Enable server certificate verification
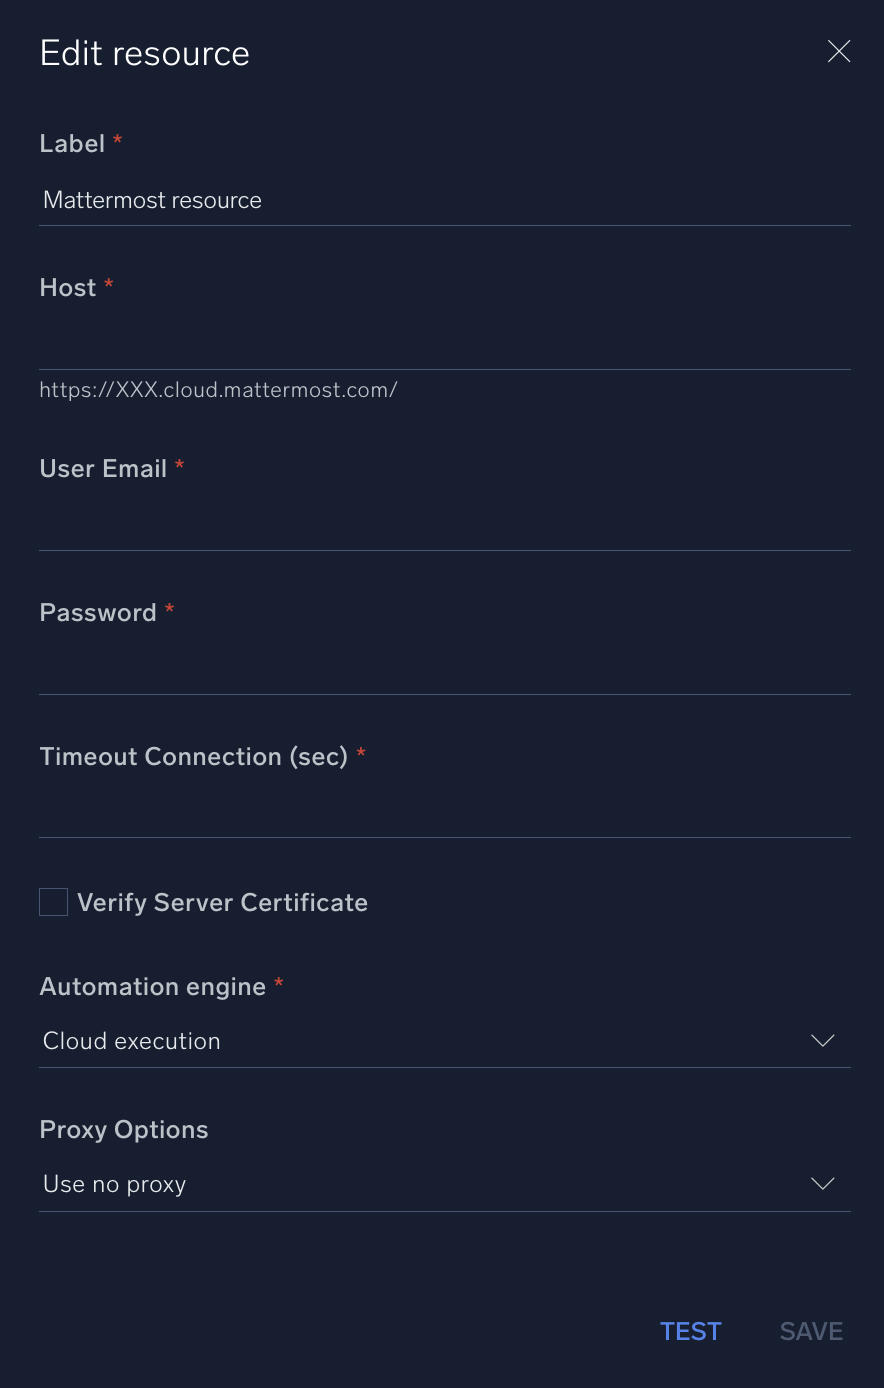884x1388 pixels. (53, 901)
